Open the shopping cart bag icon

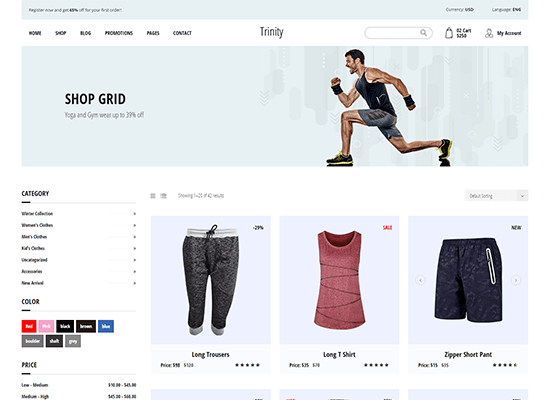(x=449, y=33)
